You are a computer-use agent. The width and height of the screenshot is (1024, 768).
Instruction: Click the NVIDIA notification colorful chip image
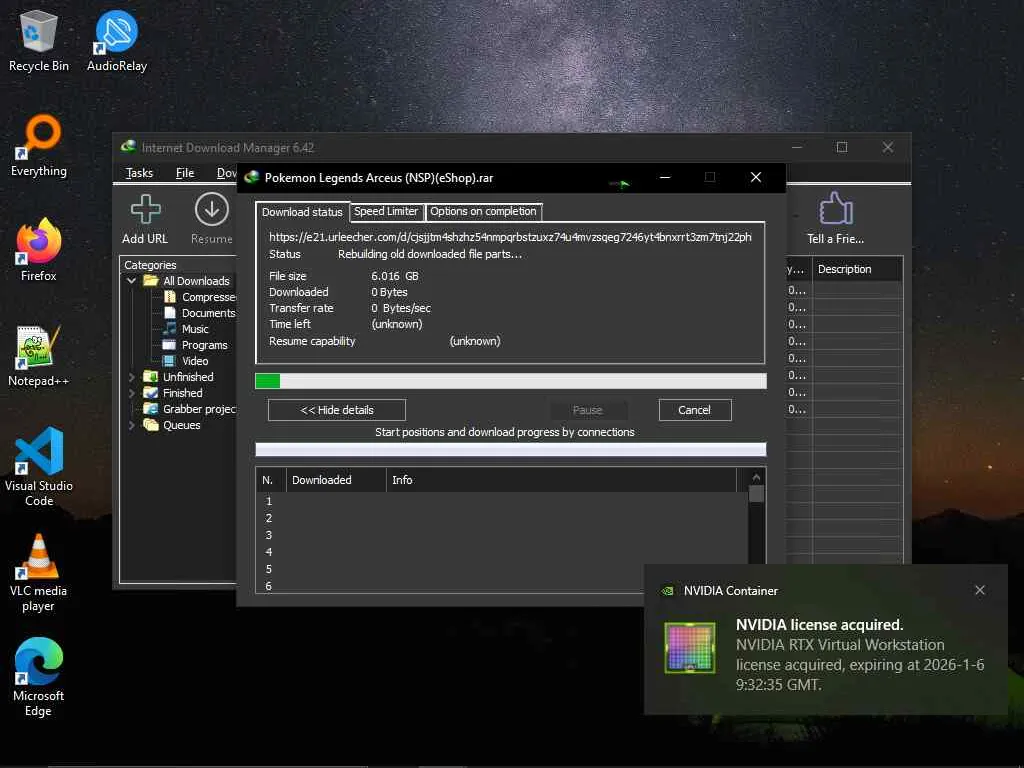[690, 647]
